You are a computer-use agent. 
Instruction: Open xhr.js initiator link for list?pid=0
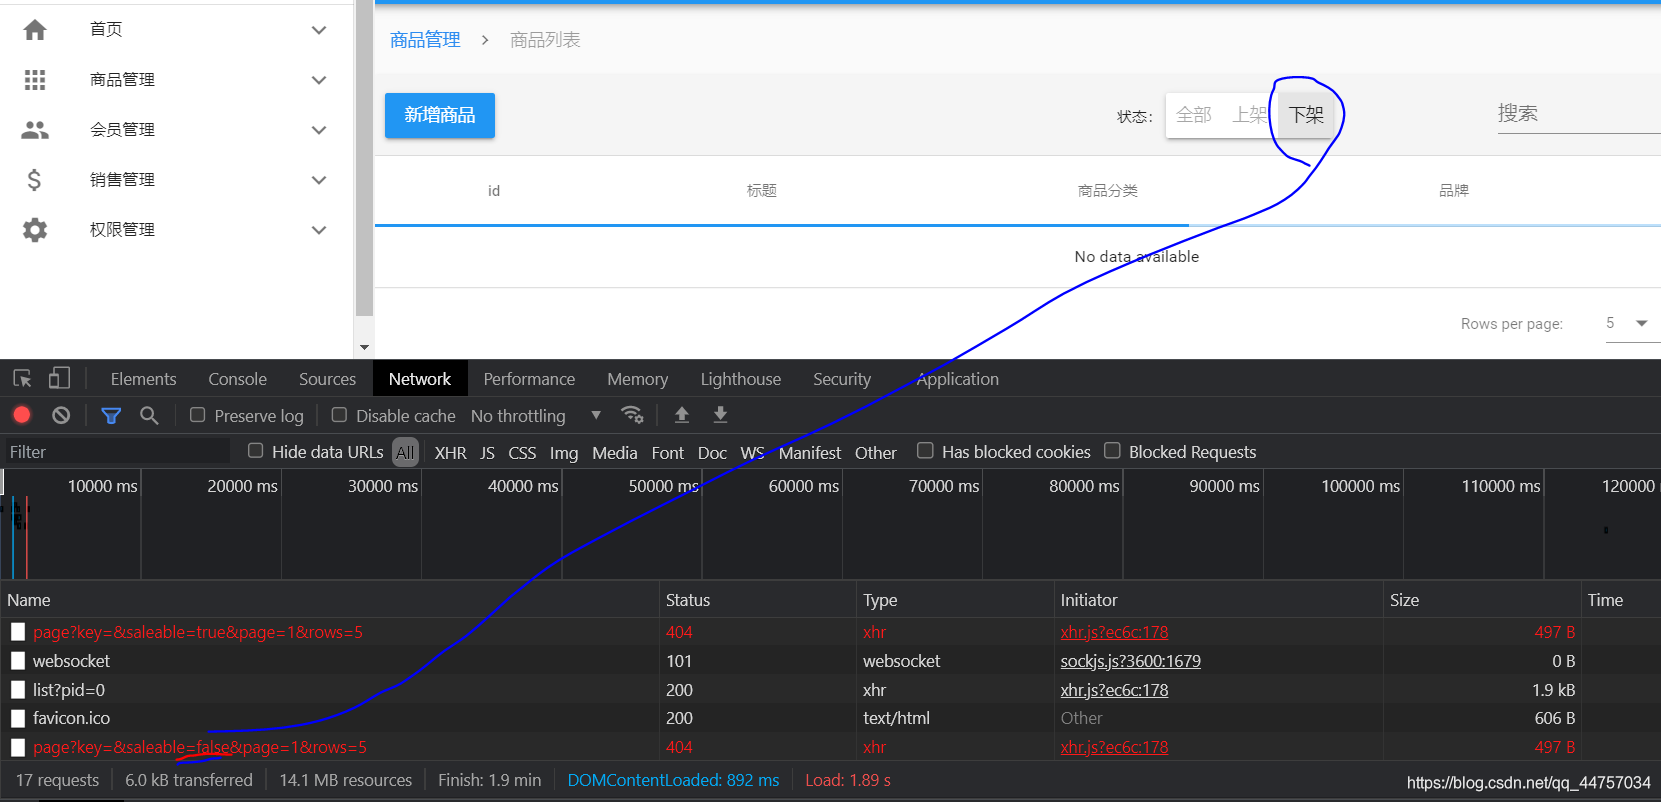tap(1114, 690)
